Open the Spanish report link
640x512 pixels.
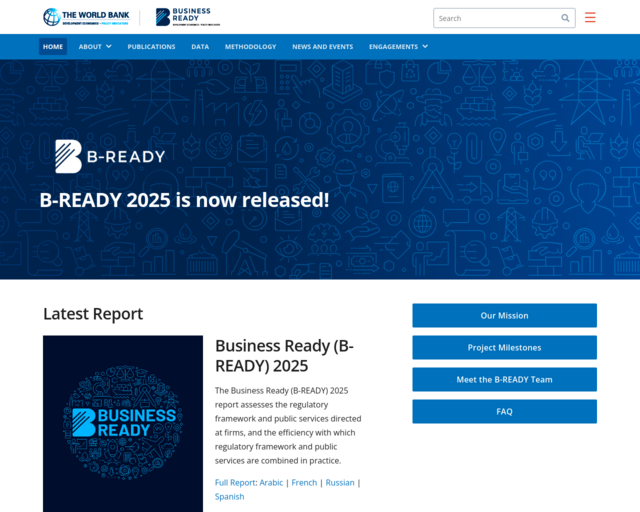click(x=229, y=496)
